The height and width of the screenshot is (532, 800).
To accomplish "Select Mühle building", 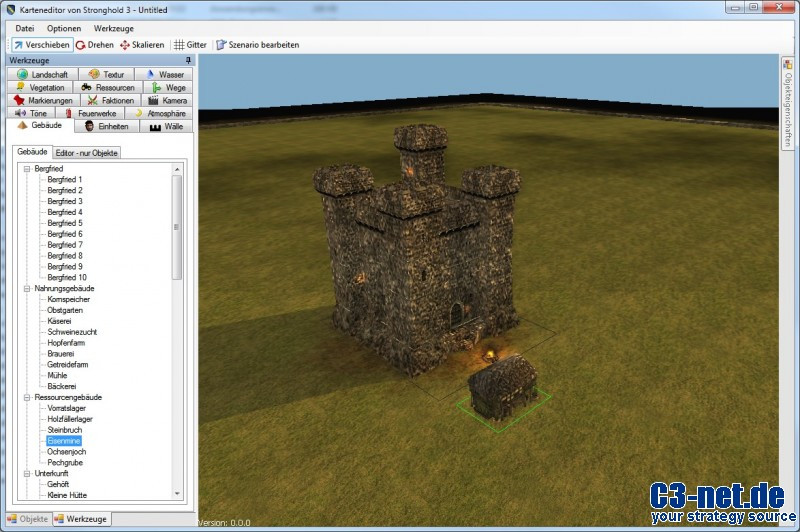I will tap(57, 375).
